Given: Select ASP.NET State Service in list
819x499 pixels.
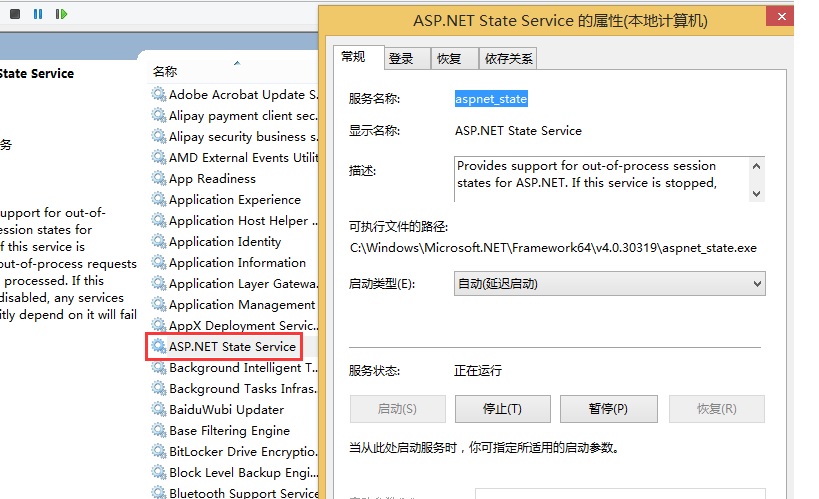Looking at the screenshot, I should 225,346.
